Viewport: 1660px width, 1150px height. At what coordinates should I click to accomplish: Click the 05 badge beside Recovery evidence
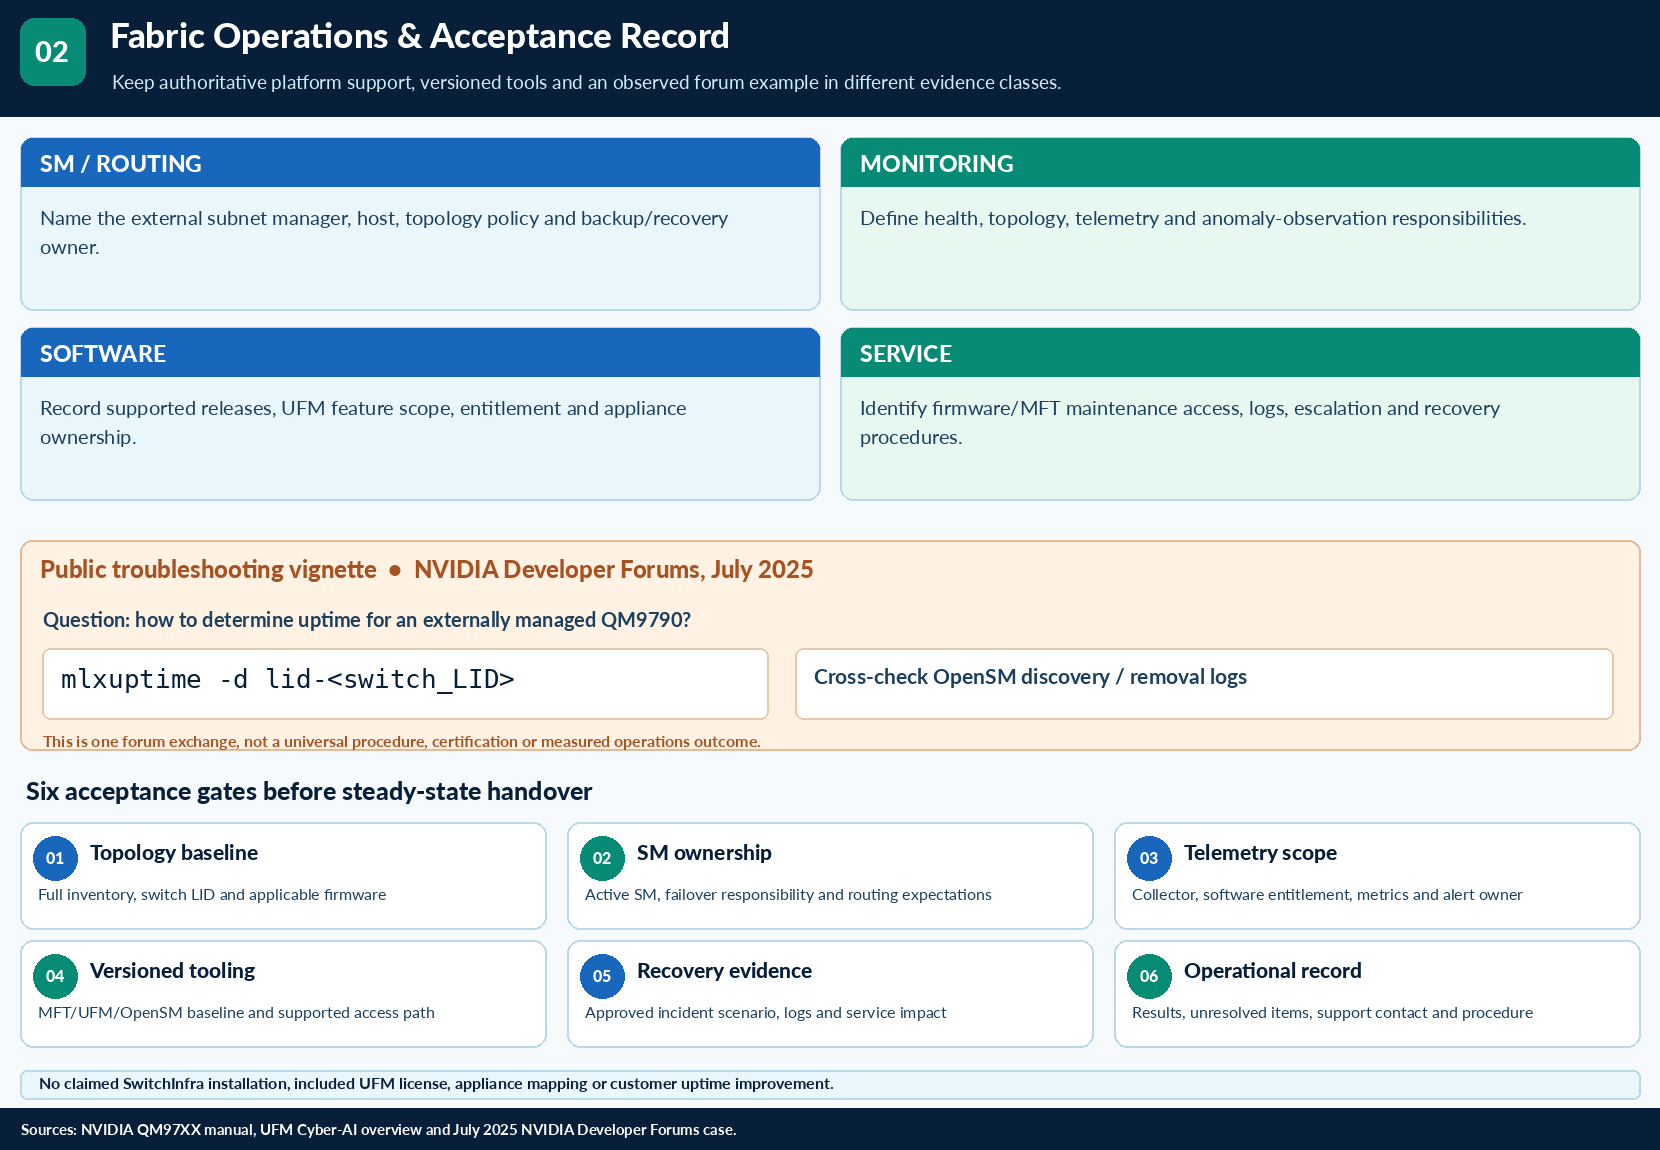pyautogui.click(x=602, y=976)
